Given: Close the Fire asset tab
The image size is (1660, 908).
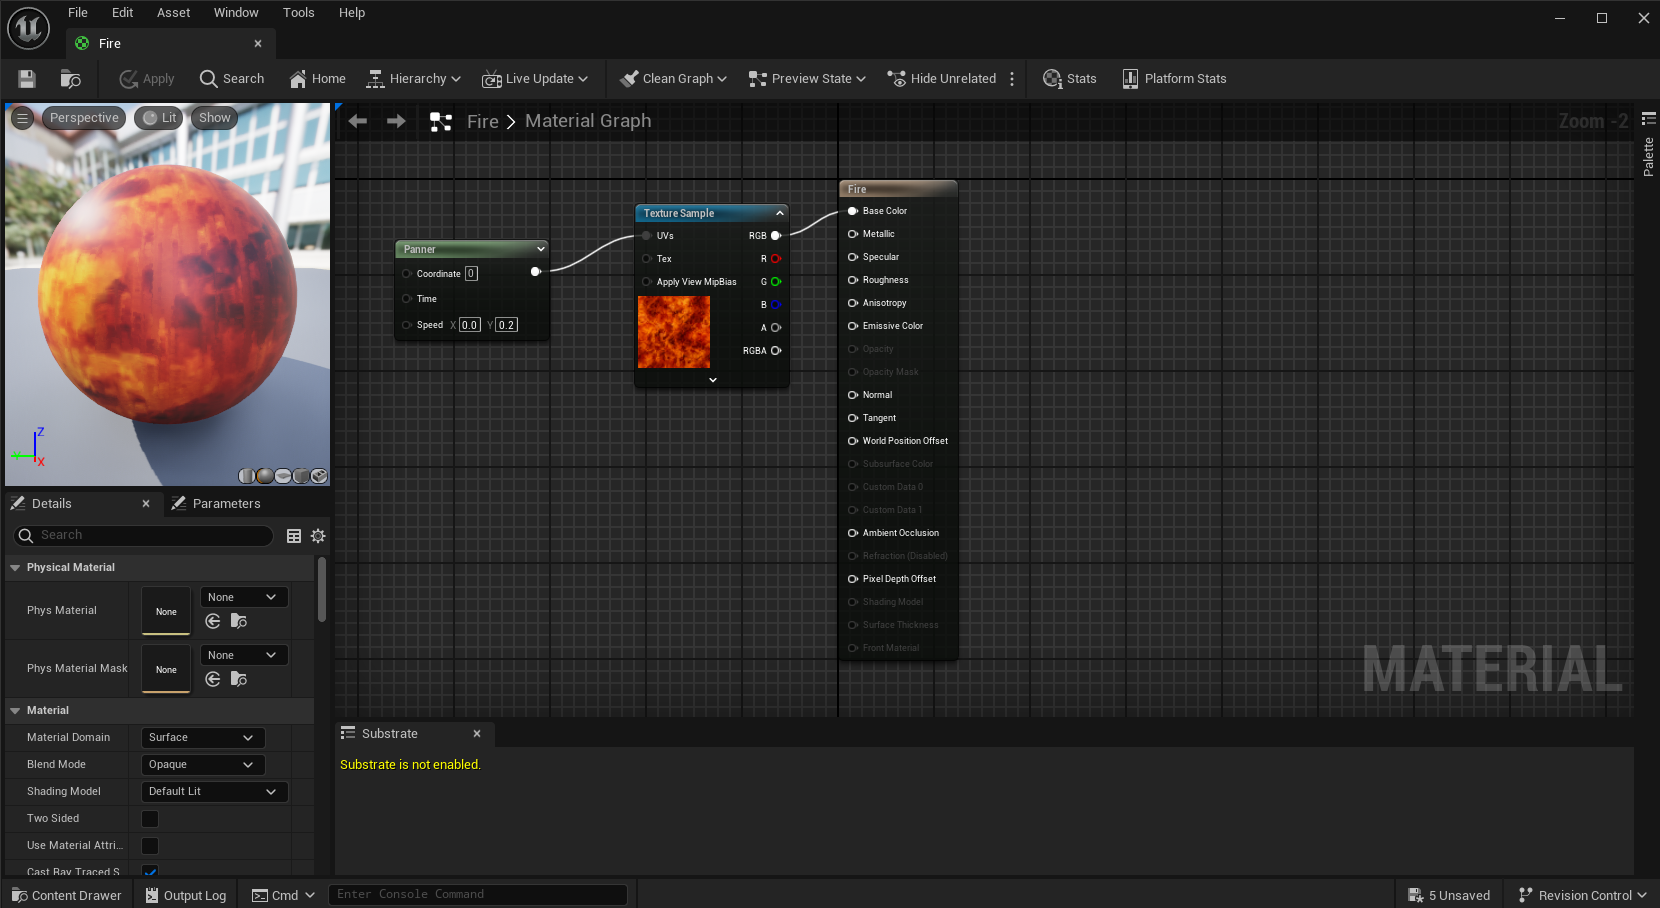Looking at the screenshot, I should coord(258,44).
